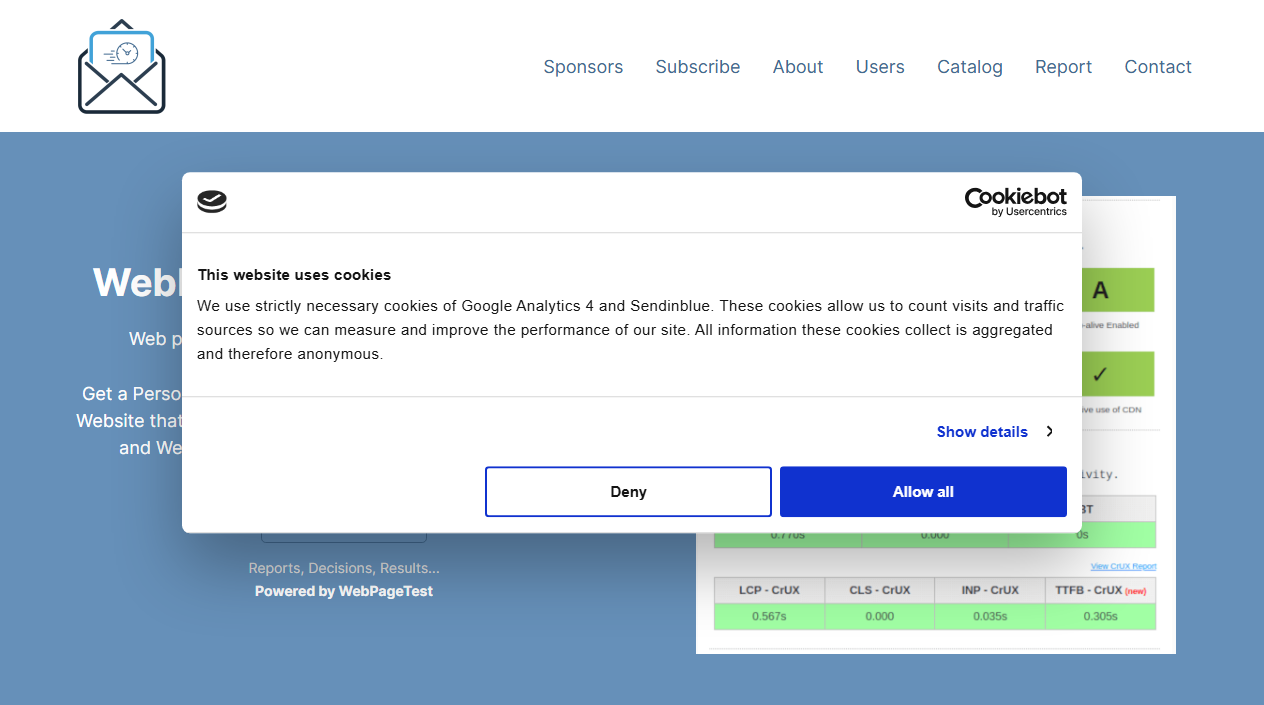Click the cookie icon on the consent dialog
Screen dimensions: 1264x705
tap(211, 201)
